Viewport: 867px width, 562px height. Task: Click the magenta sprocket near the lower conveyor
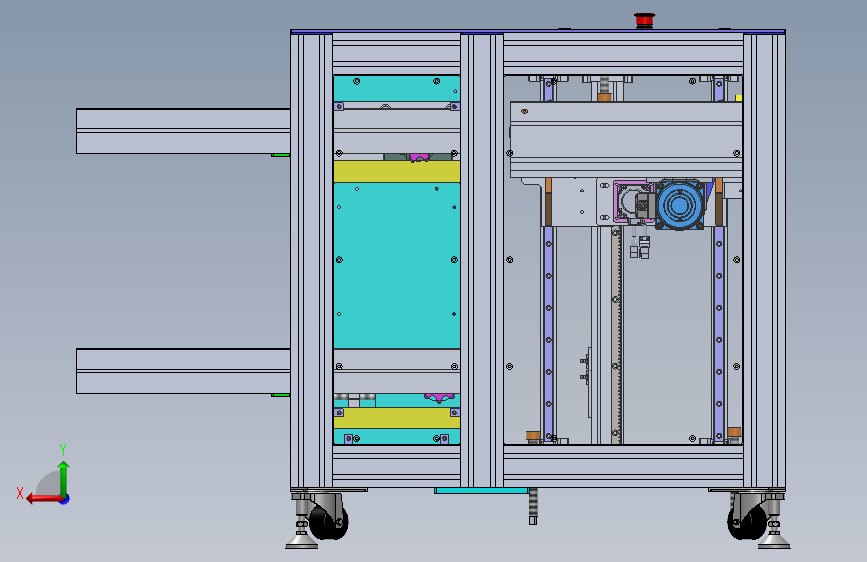click(x=439, y=398)
